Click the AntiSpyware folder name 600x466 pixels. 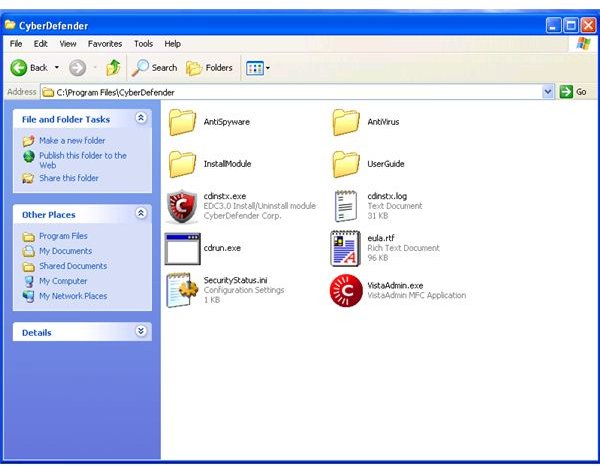(227, 122)
